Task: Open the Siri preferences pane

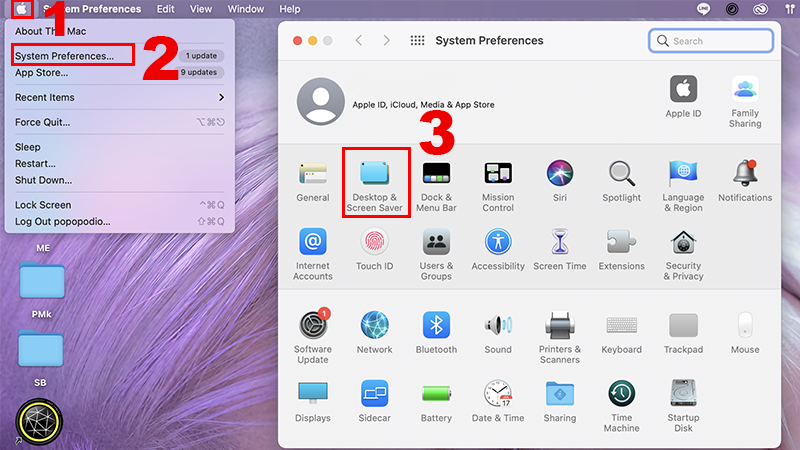Action: tap(560, 182)
